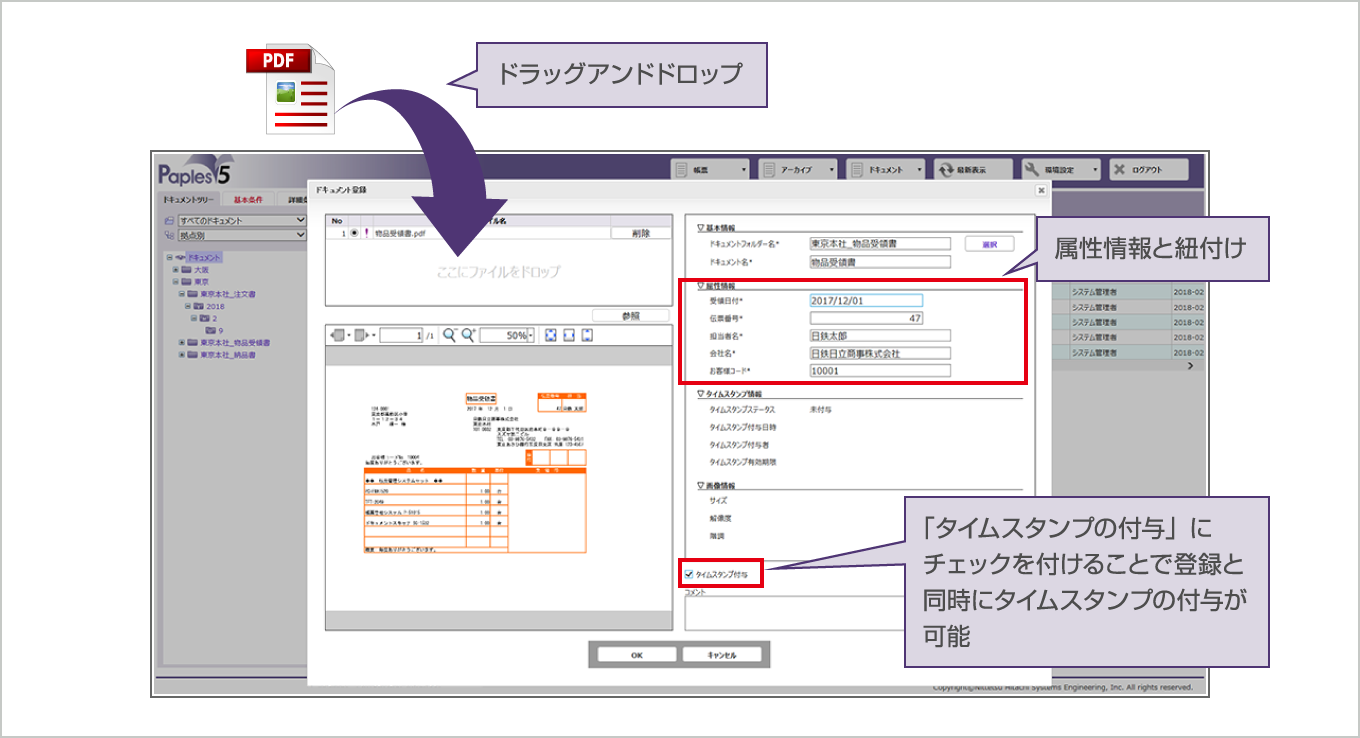Click the zoom out magnifier icon
This screenshot has height=738, width=1360.
(449, 336)
